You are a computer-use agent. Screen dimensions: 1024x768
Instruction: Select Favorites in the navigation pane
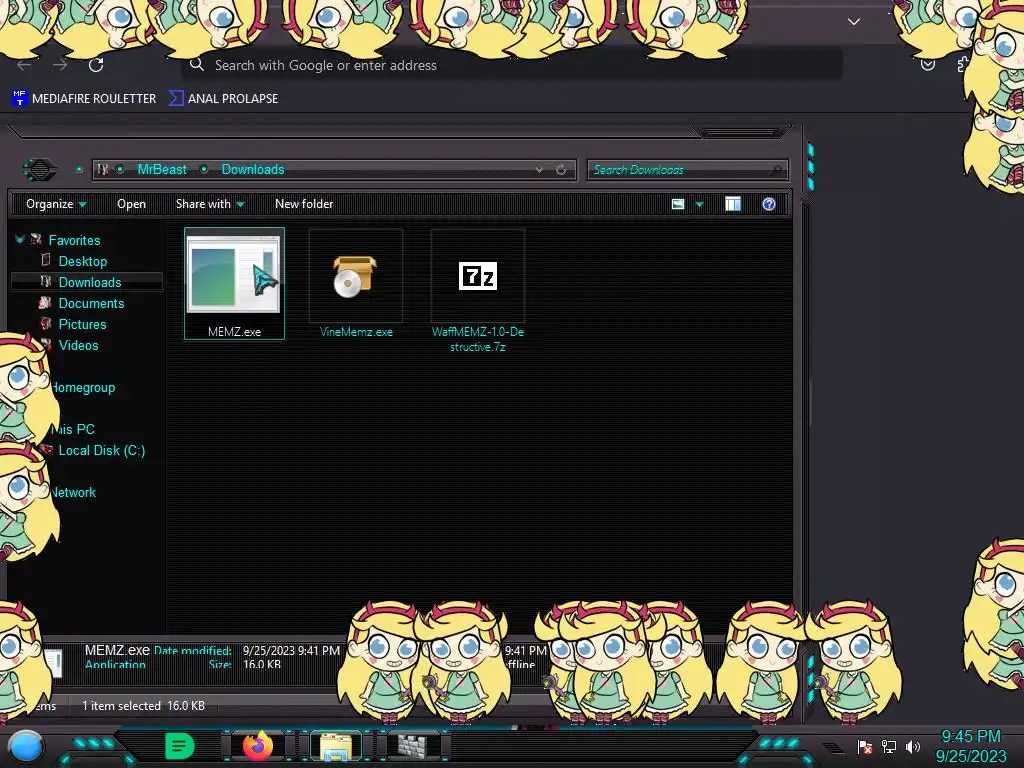coord(74,240)
